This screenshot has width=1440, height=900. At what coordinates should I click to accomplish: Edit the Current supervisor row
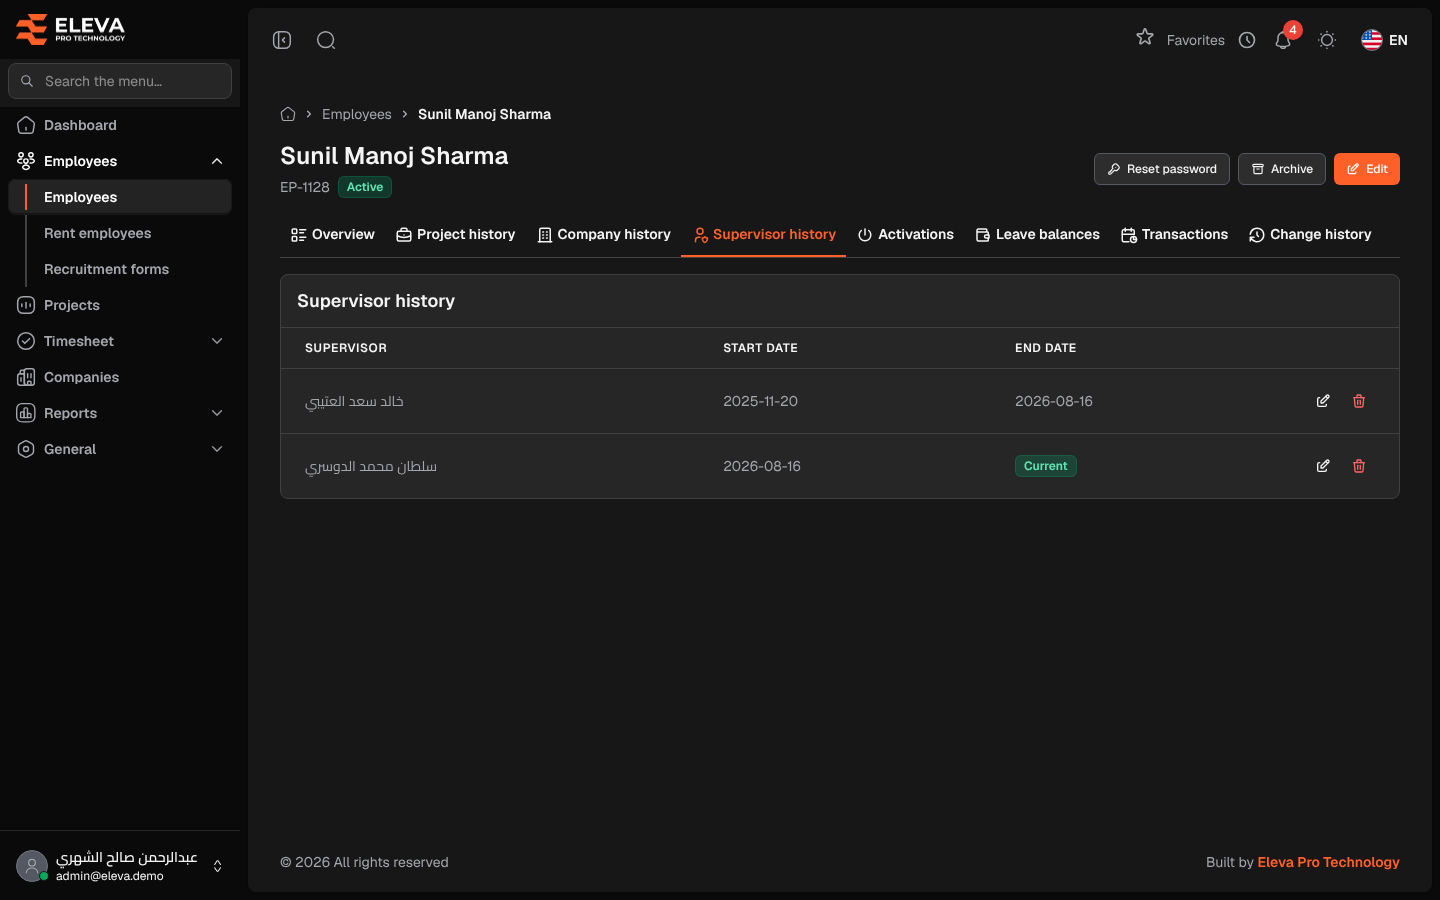pyautogui.click(x=1323, y=466)
